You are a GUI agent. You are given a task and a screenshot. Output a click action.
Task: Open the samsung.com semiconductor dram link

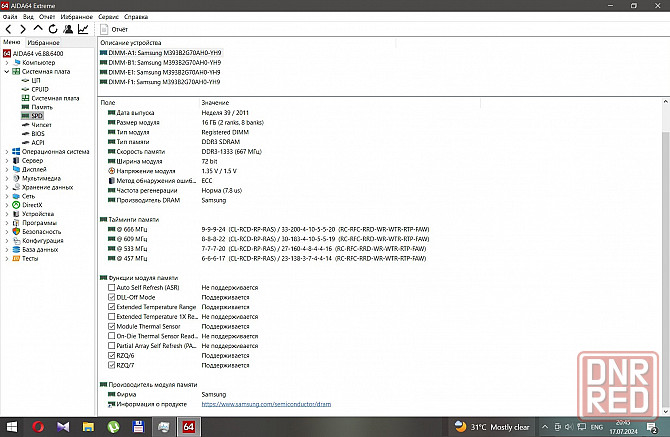tap(266, 404)
